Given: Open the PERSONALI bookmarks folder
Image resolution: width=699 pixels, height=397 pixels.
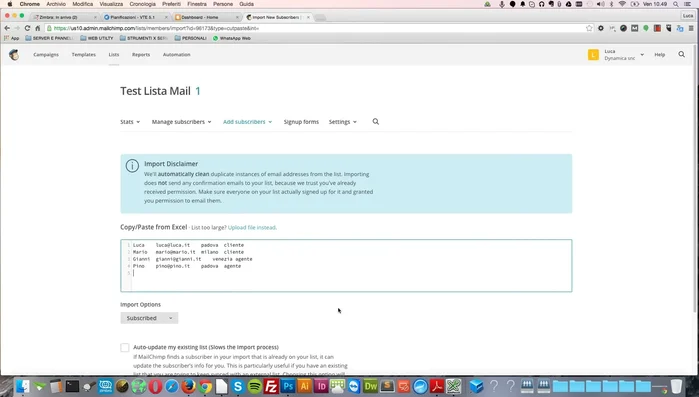Looking at the screenshot, I should 191,38.
